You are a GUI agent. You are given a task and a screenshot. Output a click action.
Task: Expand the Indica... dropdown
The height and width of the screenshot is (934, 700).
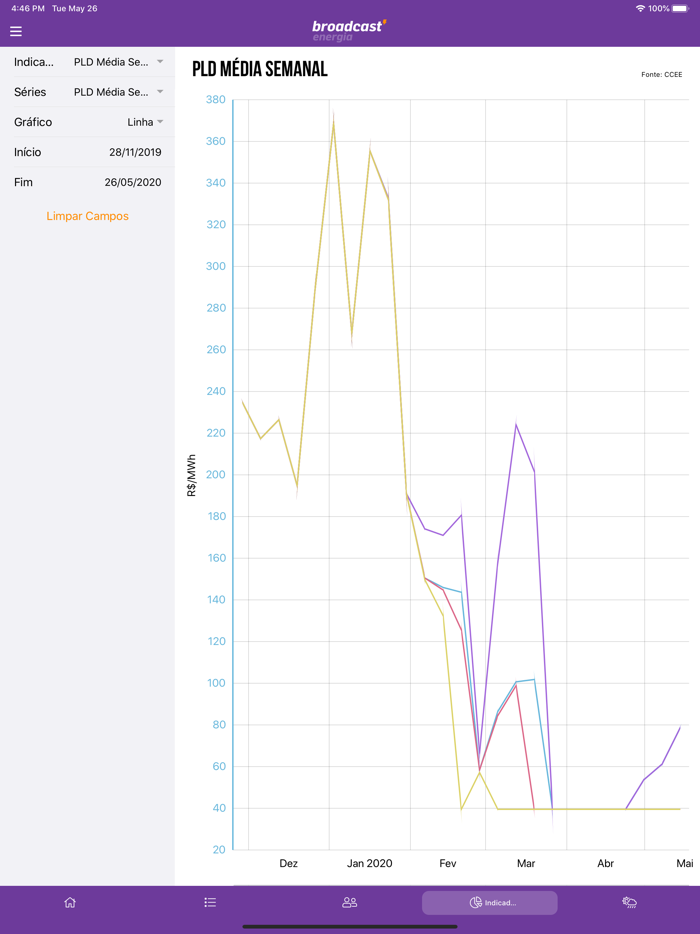(88, 62)
